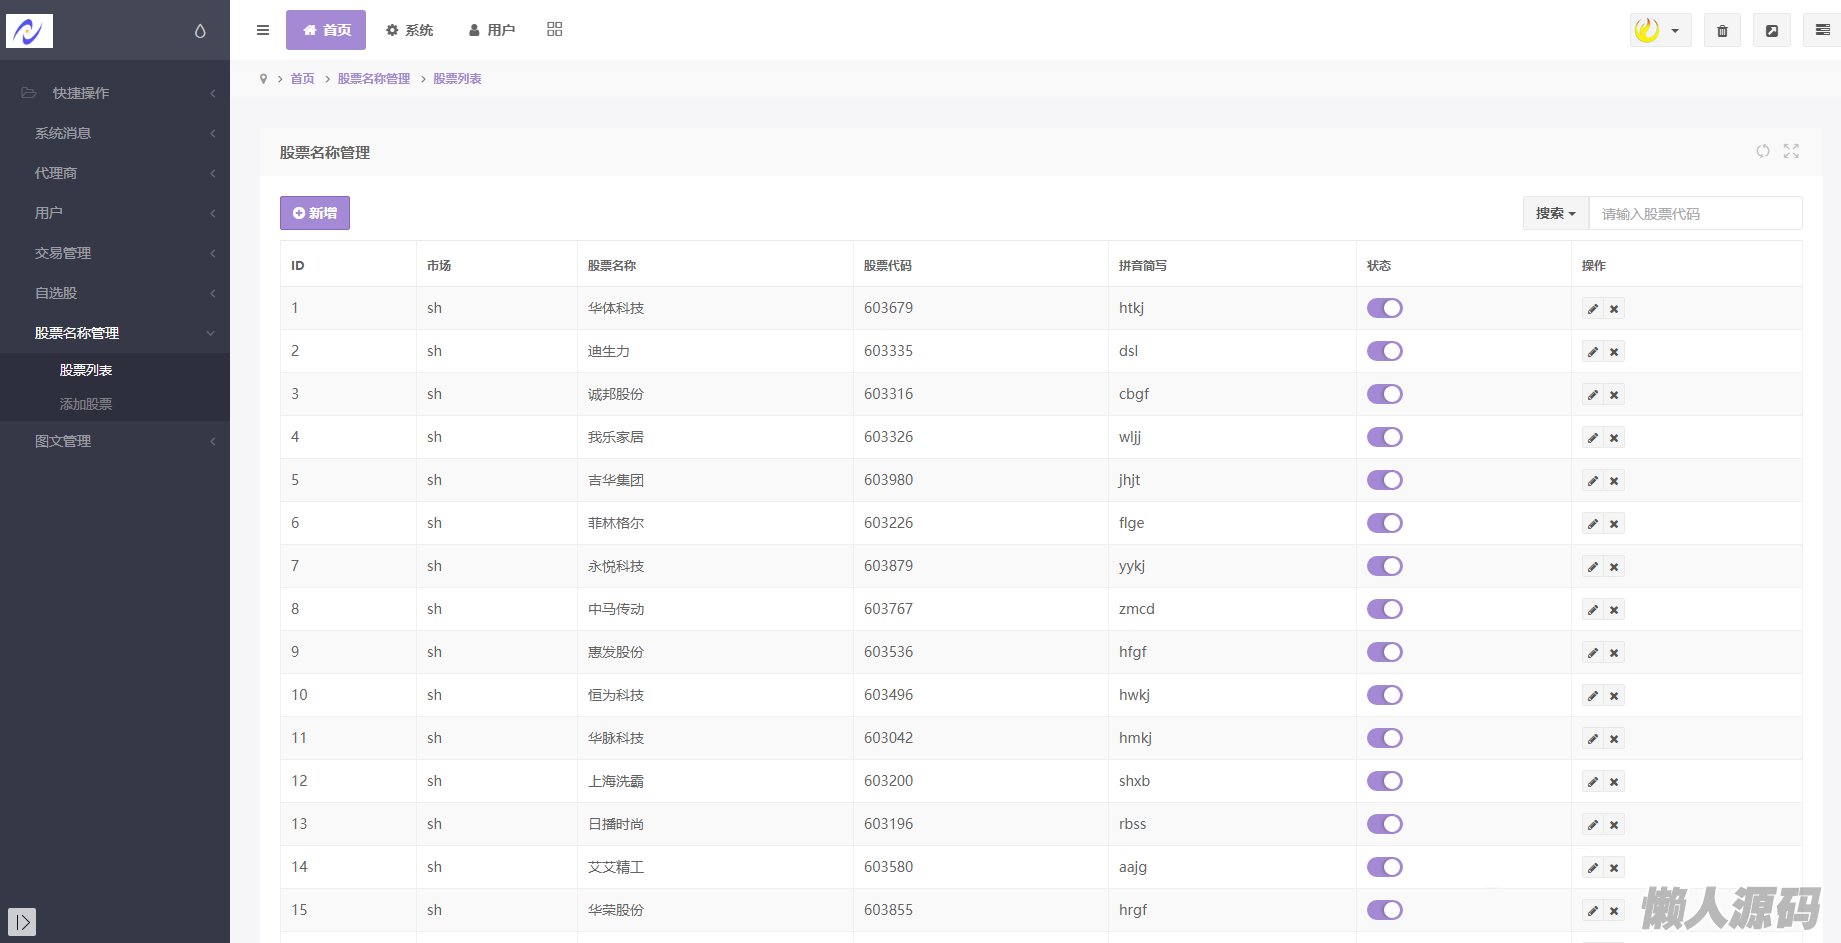Open the 搜索 dropdown
1841x943 pixels.
[x=1555, y=213]
